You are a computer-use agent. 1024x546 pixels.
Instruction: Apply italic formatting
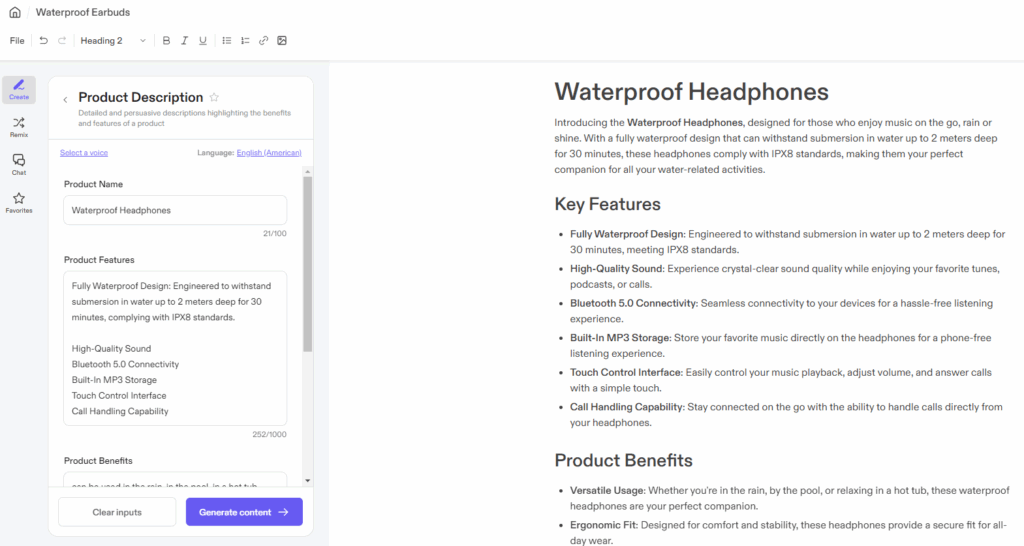pos(185,40)
